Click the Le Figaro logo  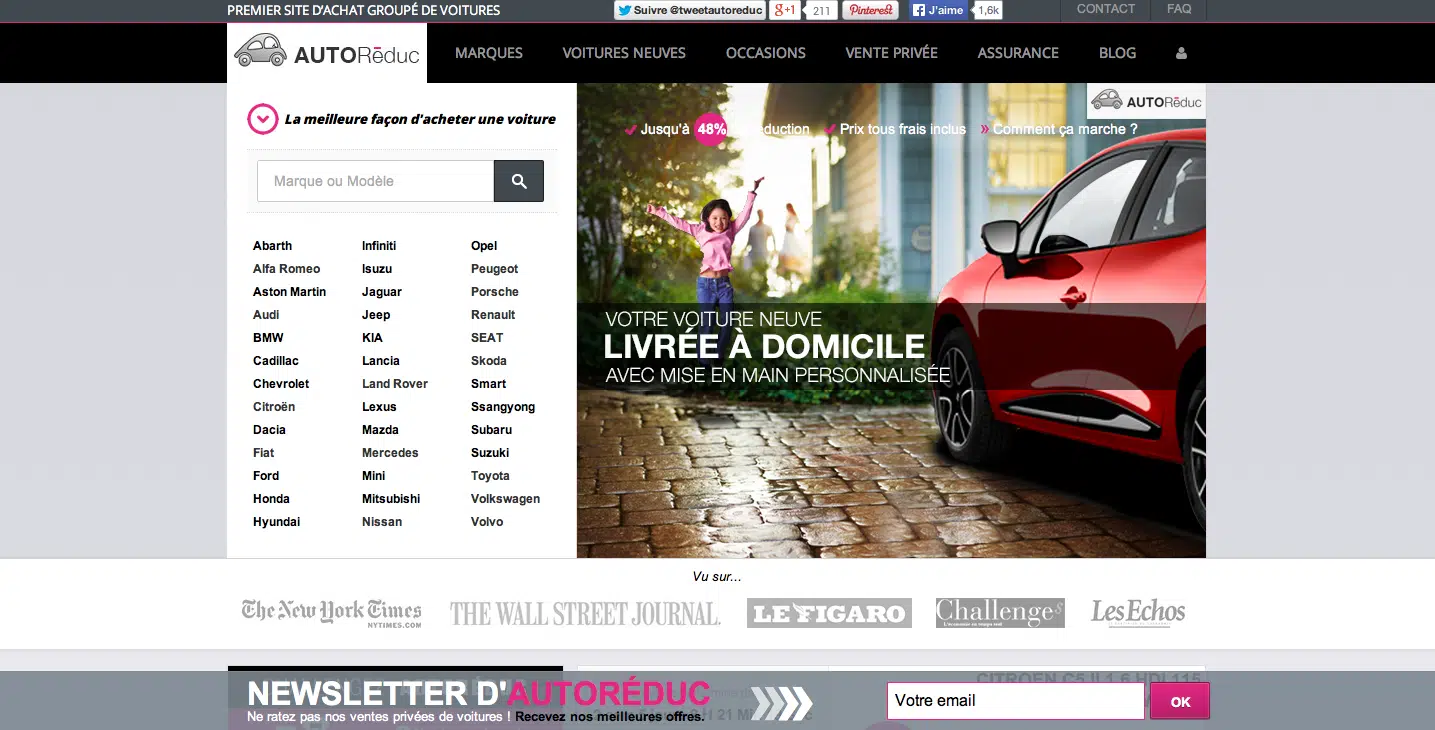(x=829, y=613)
